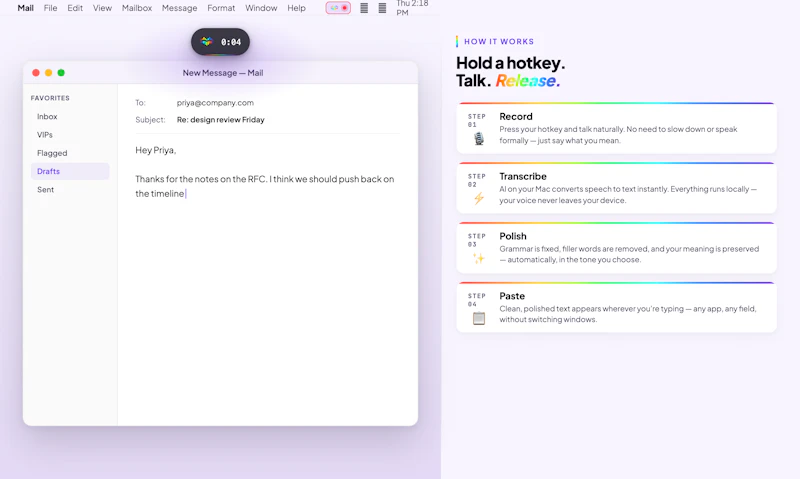This screenshot has width=800, height=479.
Task: Open the Message menu
Action: (x=179, y=8)
